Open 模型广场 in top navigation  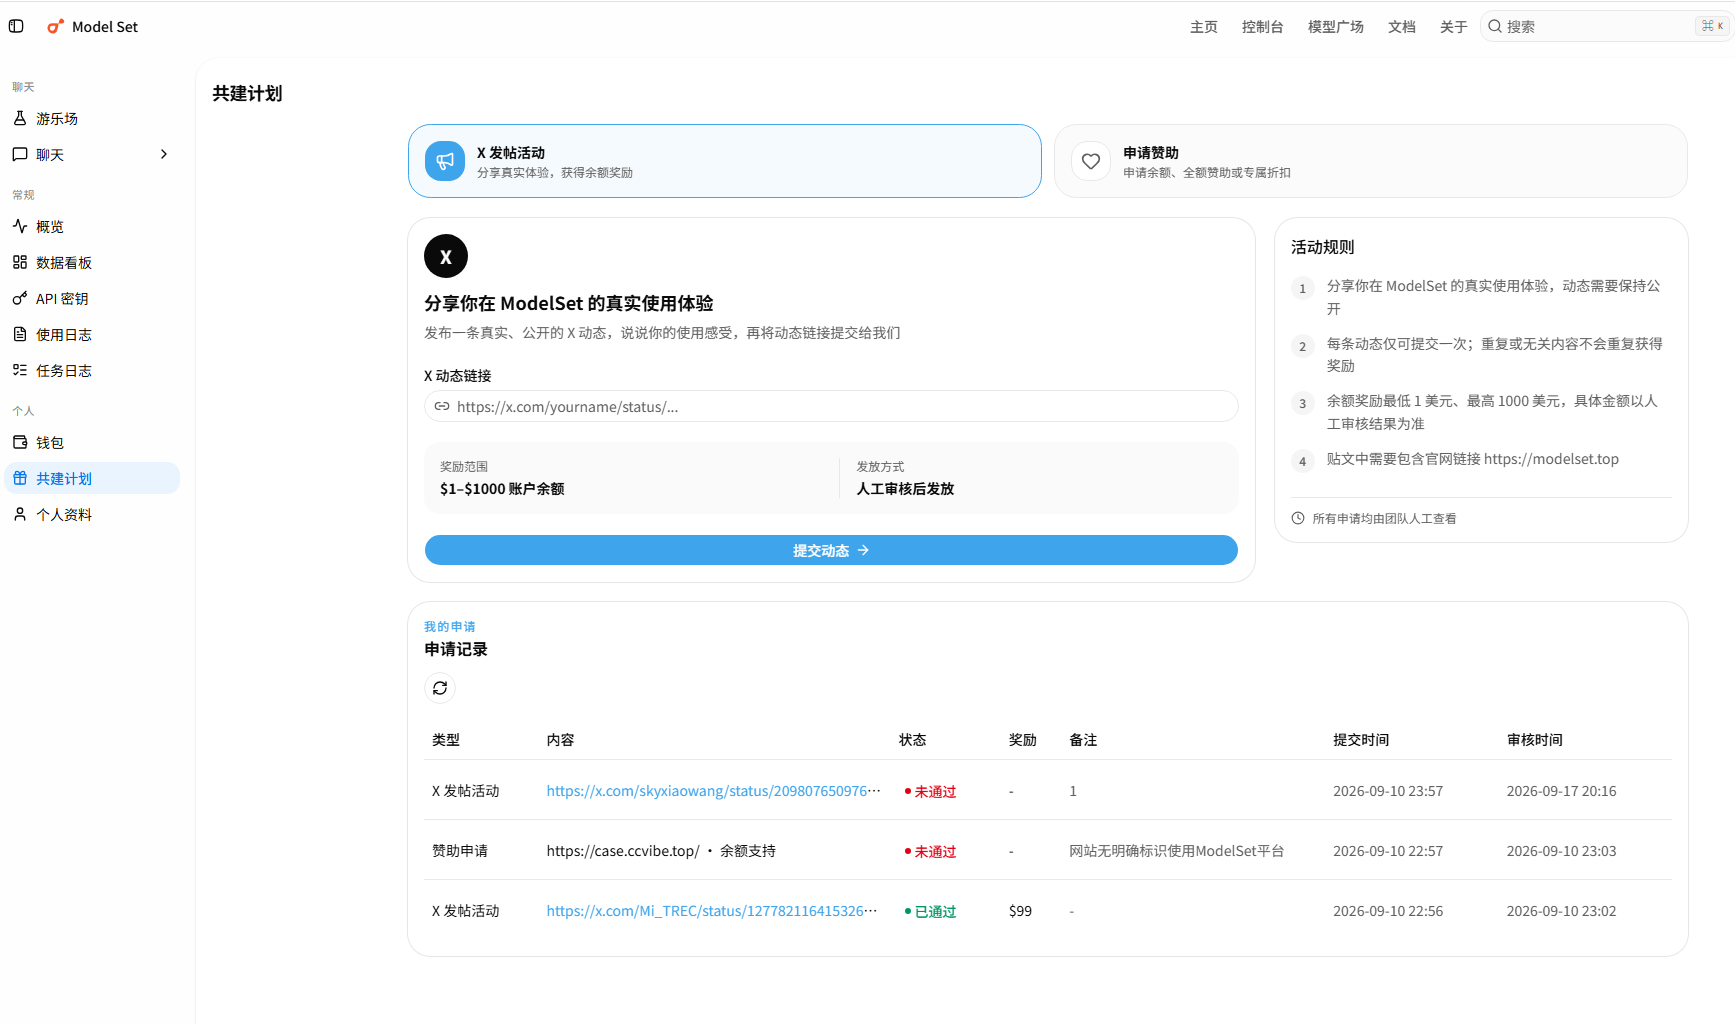(1336, 27)
